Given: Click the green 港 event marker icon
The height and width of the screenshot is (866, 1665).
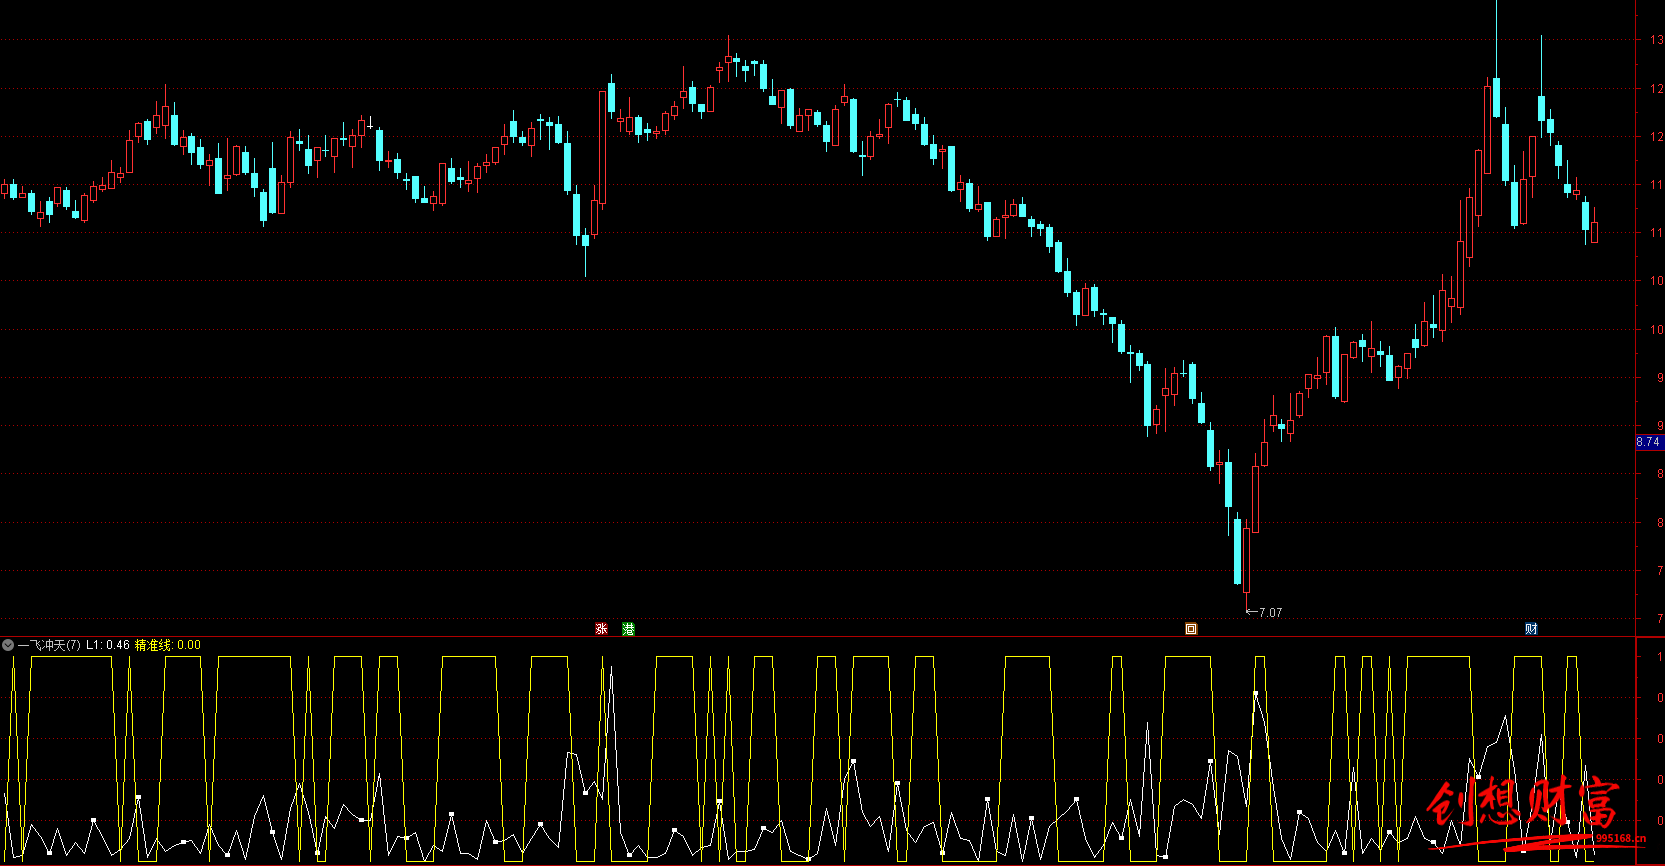Looking at the screenshot, I should point(628,629).
